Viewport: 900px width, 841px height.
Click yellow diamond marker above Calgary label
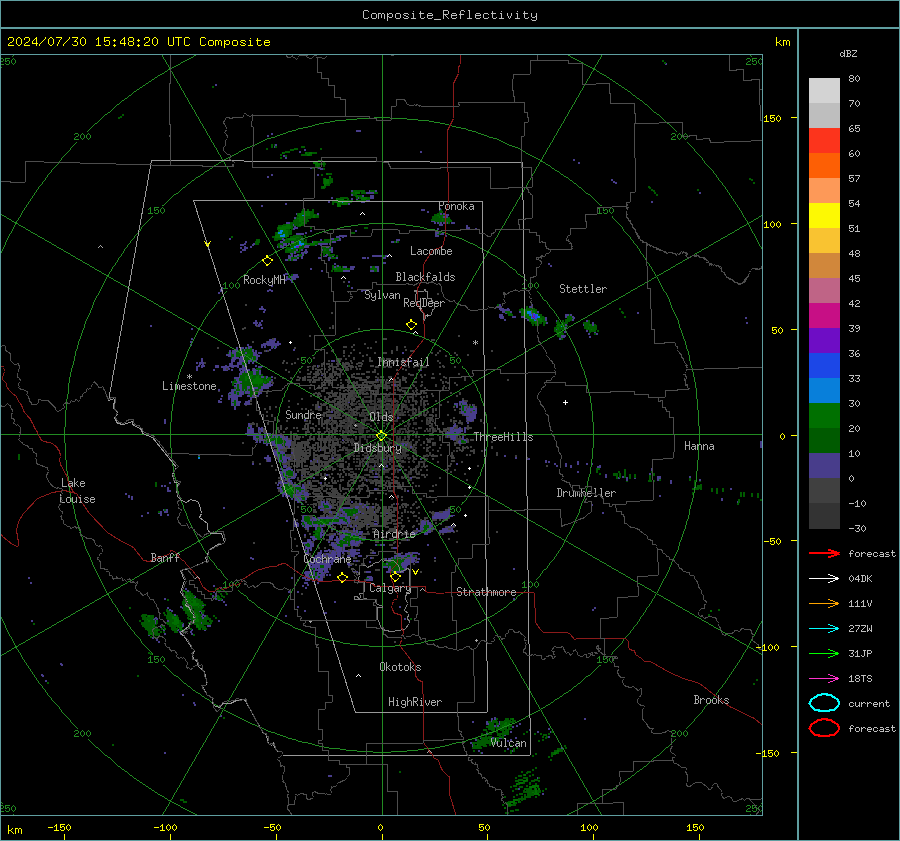pyautogui.click(x=395, y=576)
